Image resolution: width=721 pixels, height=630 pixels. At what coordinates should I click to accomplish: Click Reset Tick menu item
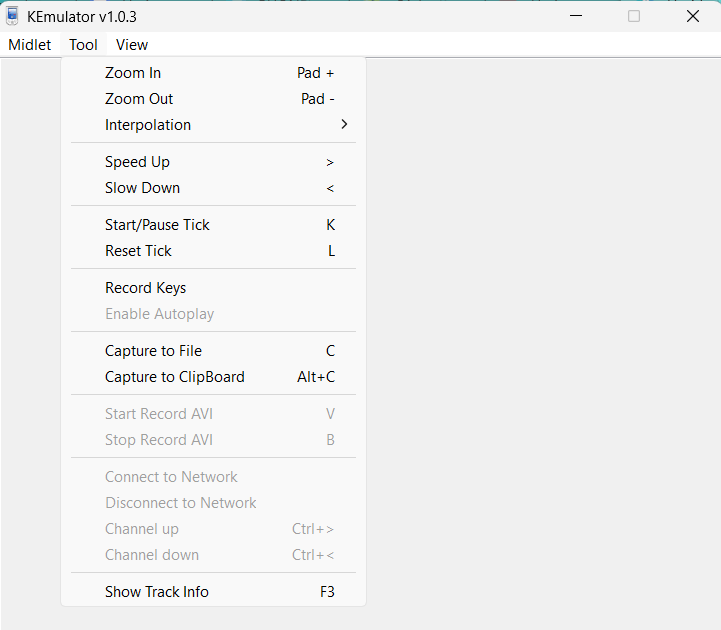138,251
